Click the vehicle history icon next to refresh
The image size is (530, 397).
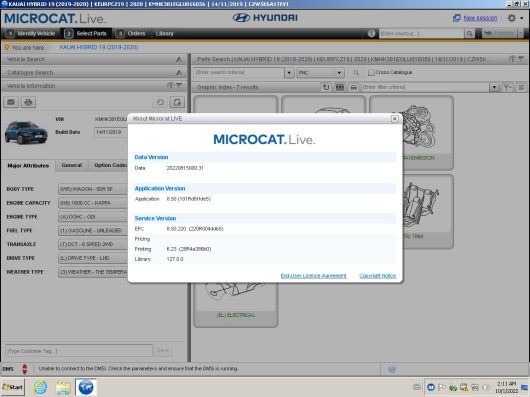click(177, 102)
